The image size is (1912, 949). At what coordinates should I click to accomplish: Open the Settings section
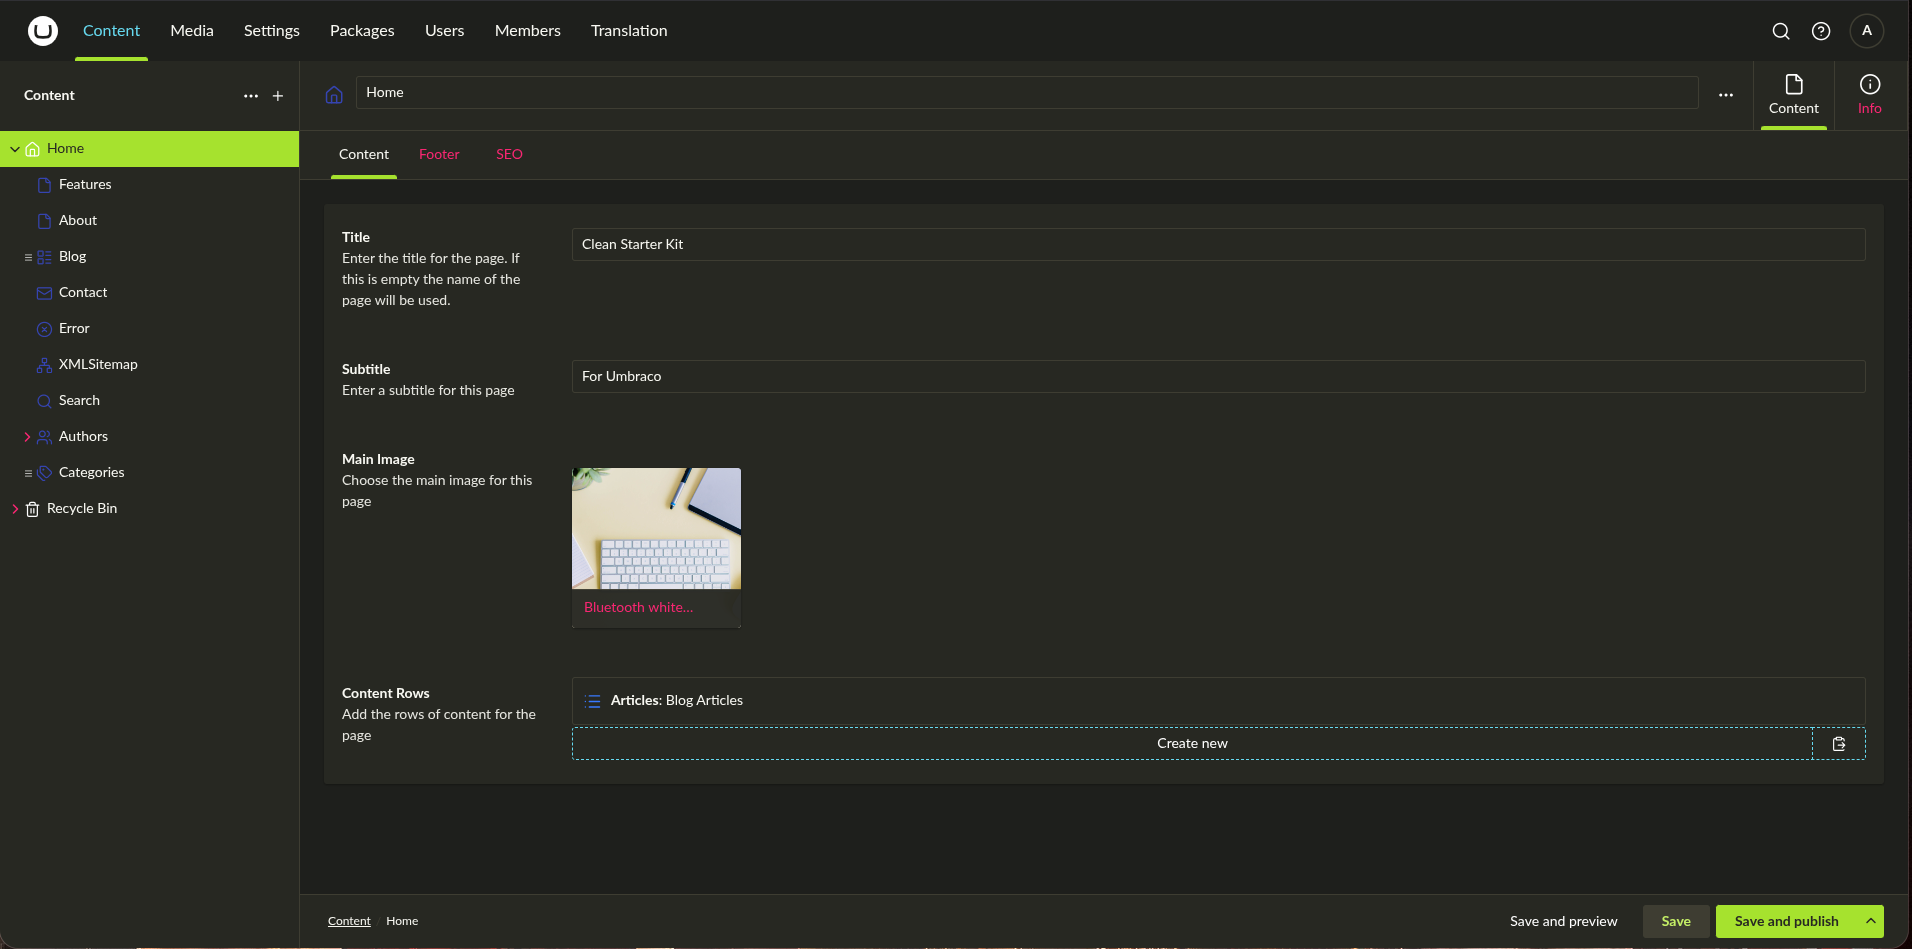click(272, 31)
